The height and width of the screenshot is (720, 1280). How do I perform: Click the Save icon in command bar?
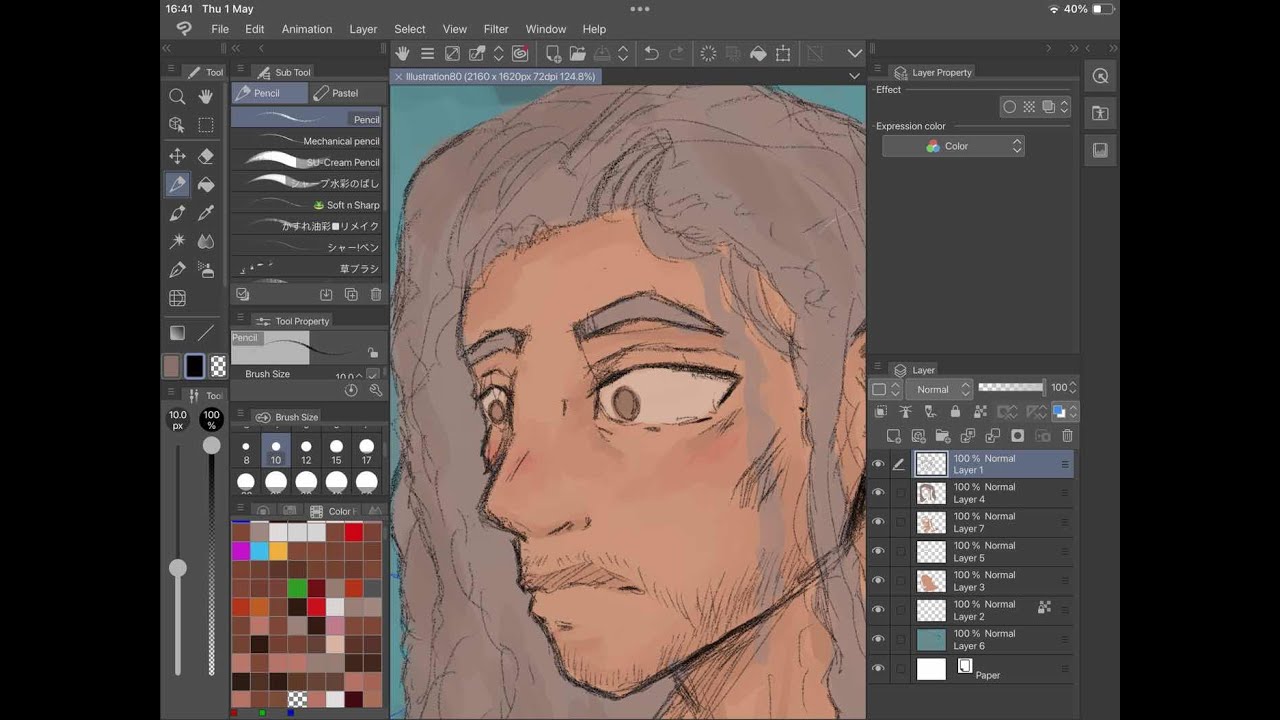pos(602,54)
